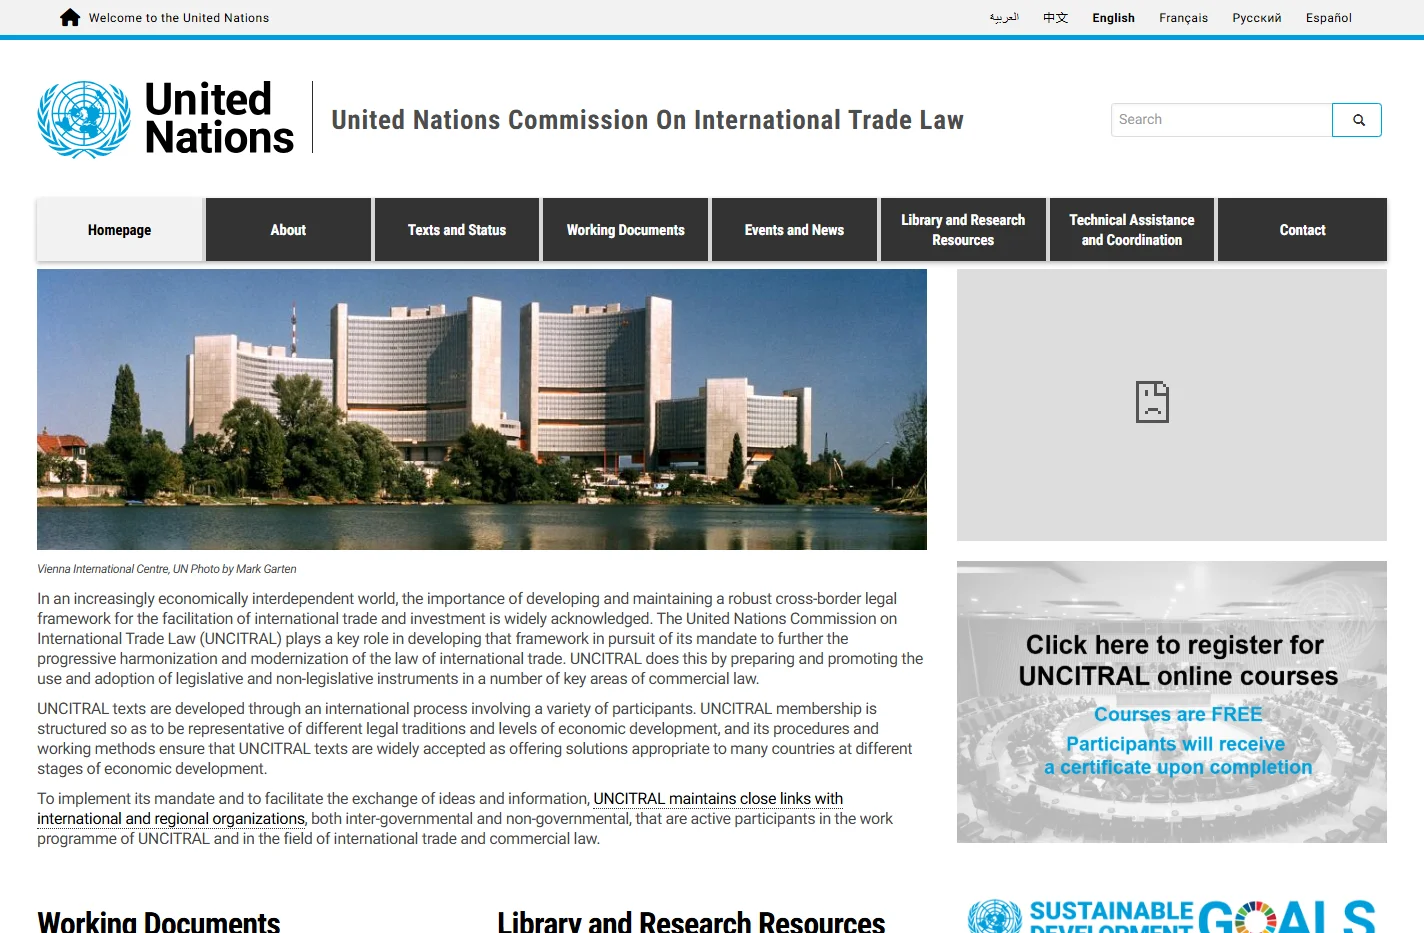Click the home icon in top bar
This screenshot has width=1424, height=933.
(70, 18)
